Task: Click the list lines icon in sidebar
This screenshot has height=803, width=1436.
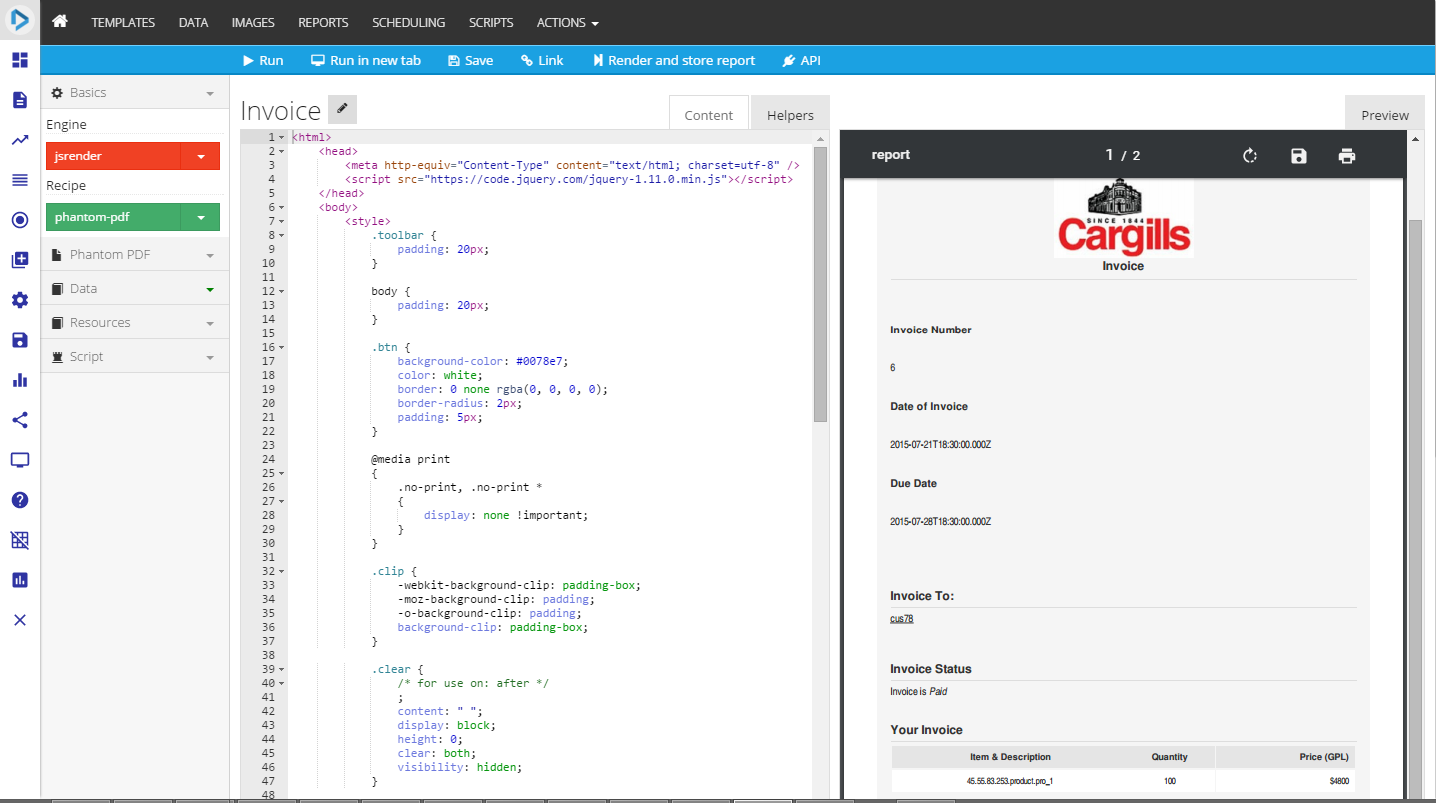Action: [x=20, y=180]
